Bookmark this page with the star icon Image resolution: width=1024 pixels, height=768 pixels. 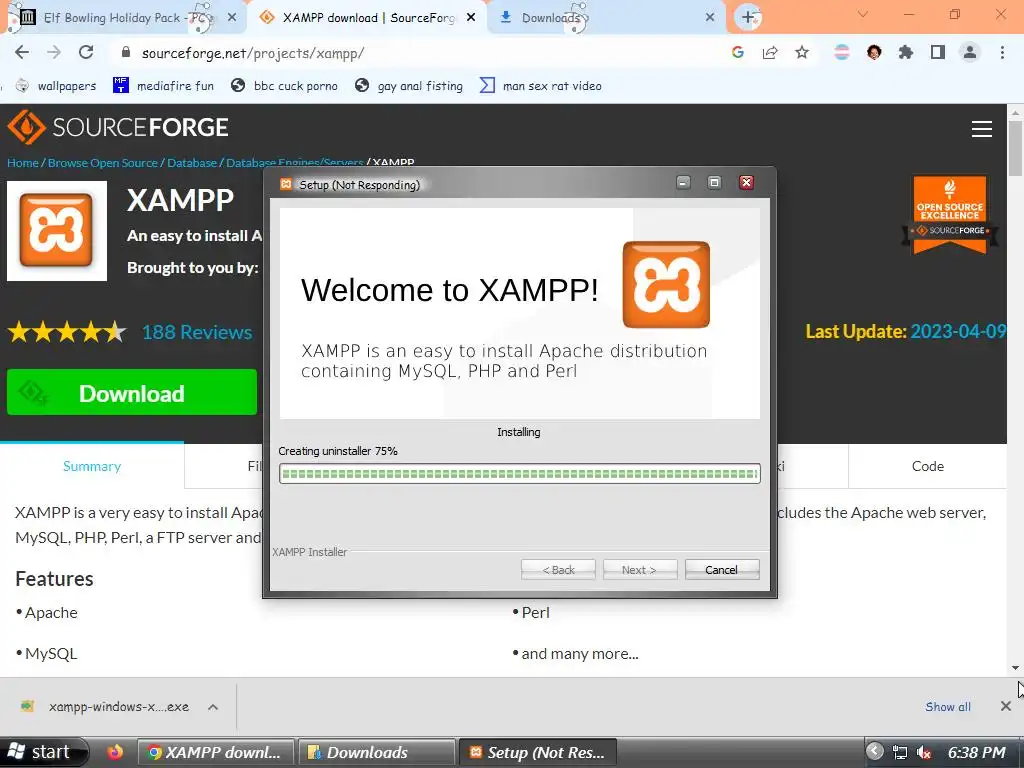pos(802,52)
